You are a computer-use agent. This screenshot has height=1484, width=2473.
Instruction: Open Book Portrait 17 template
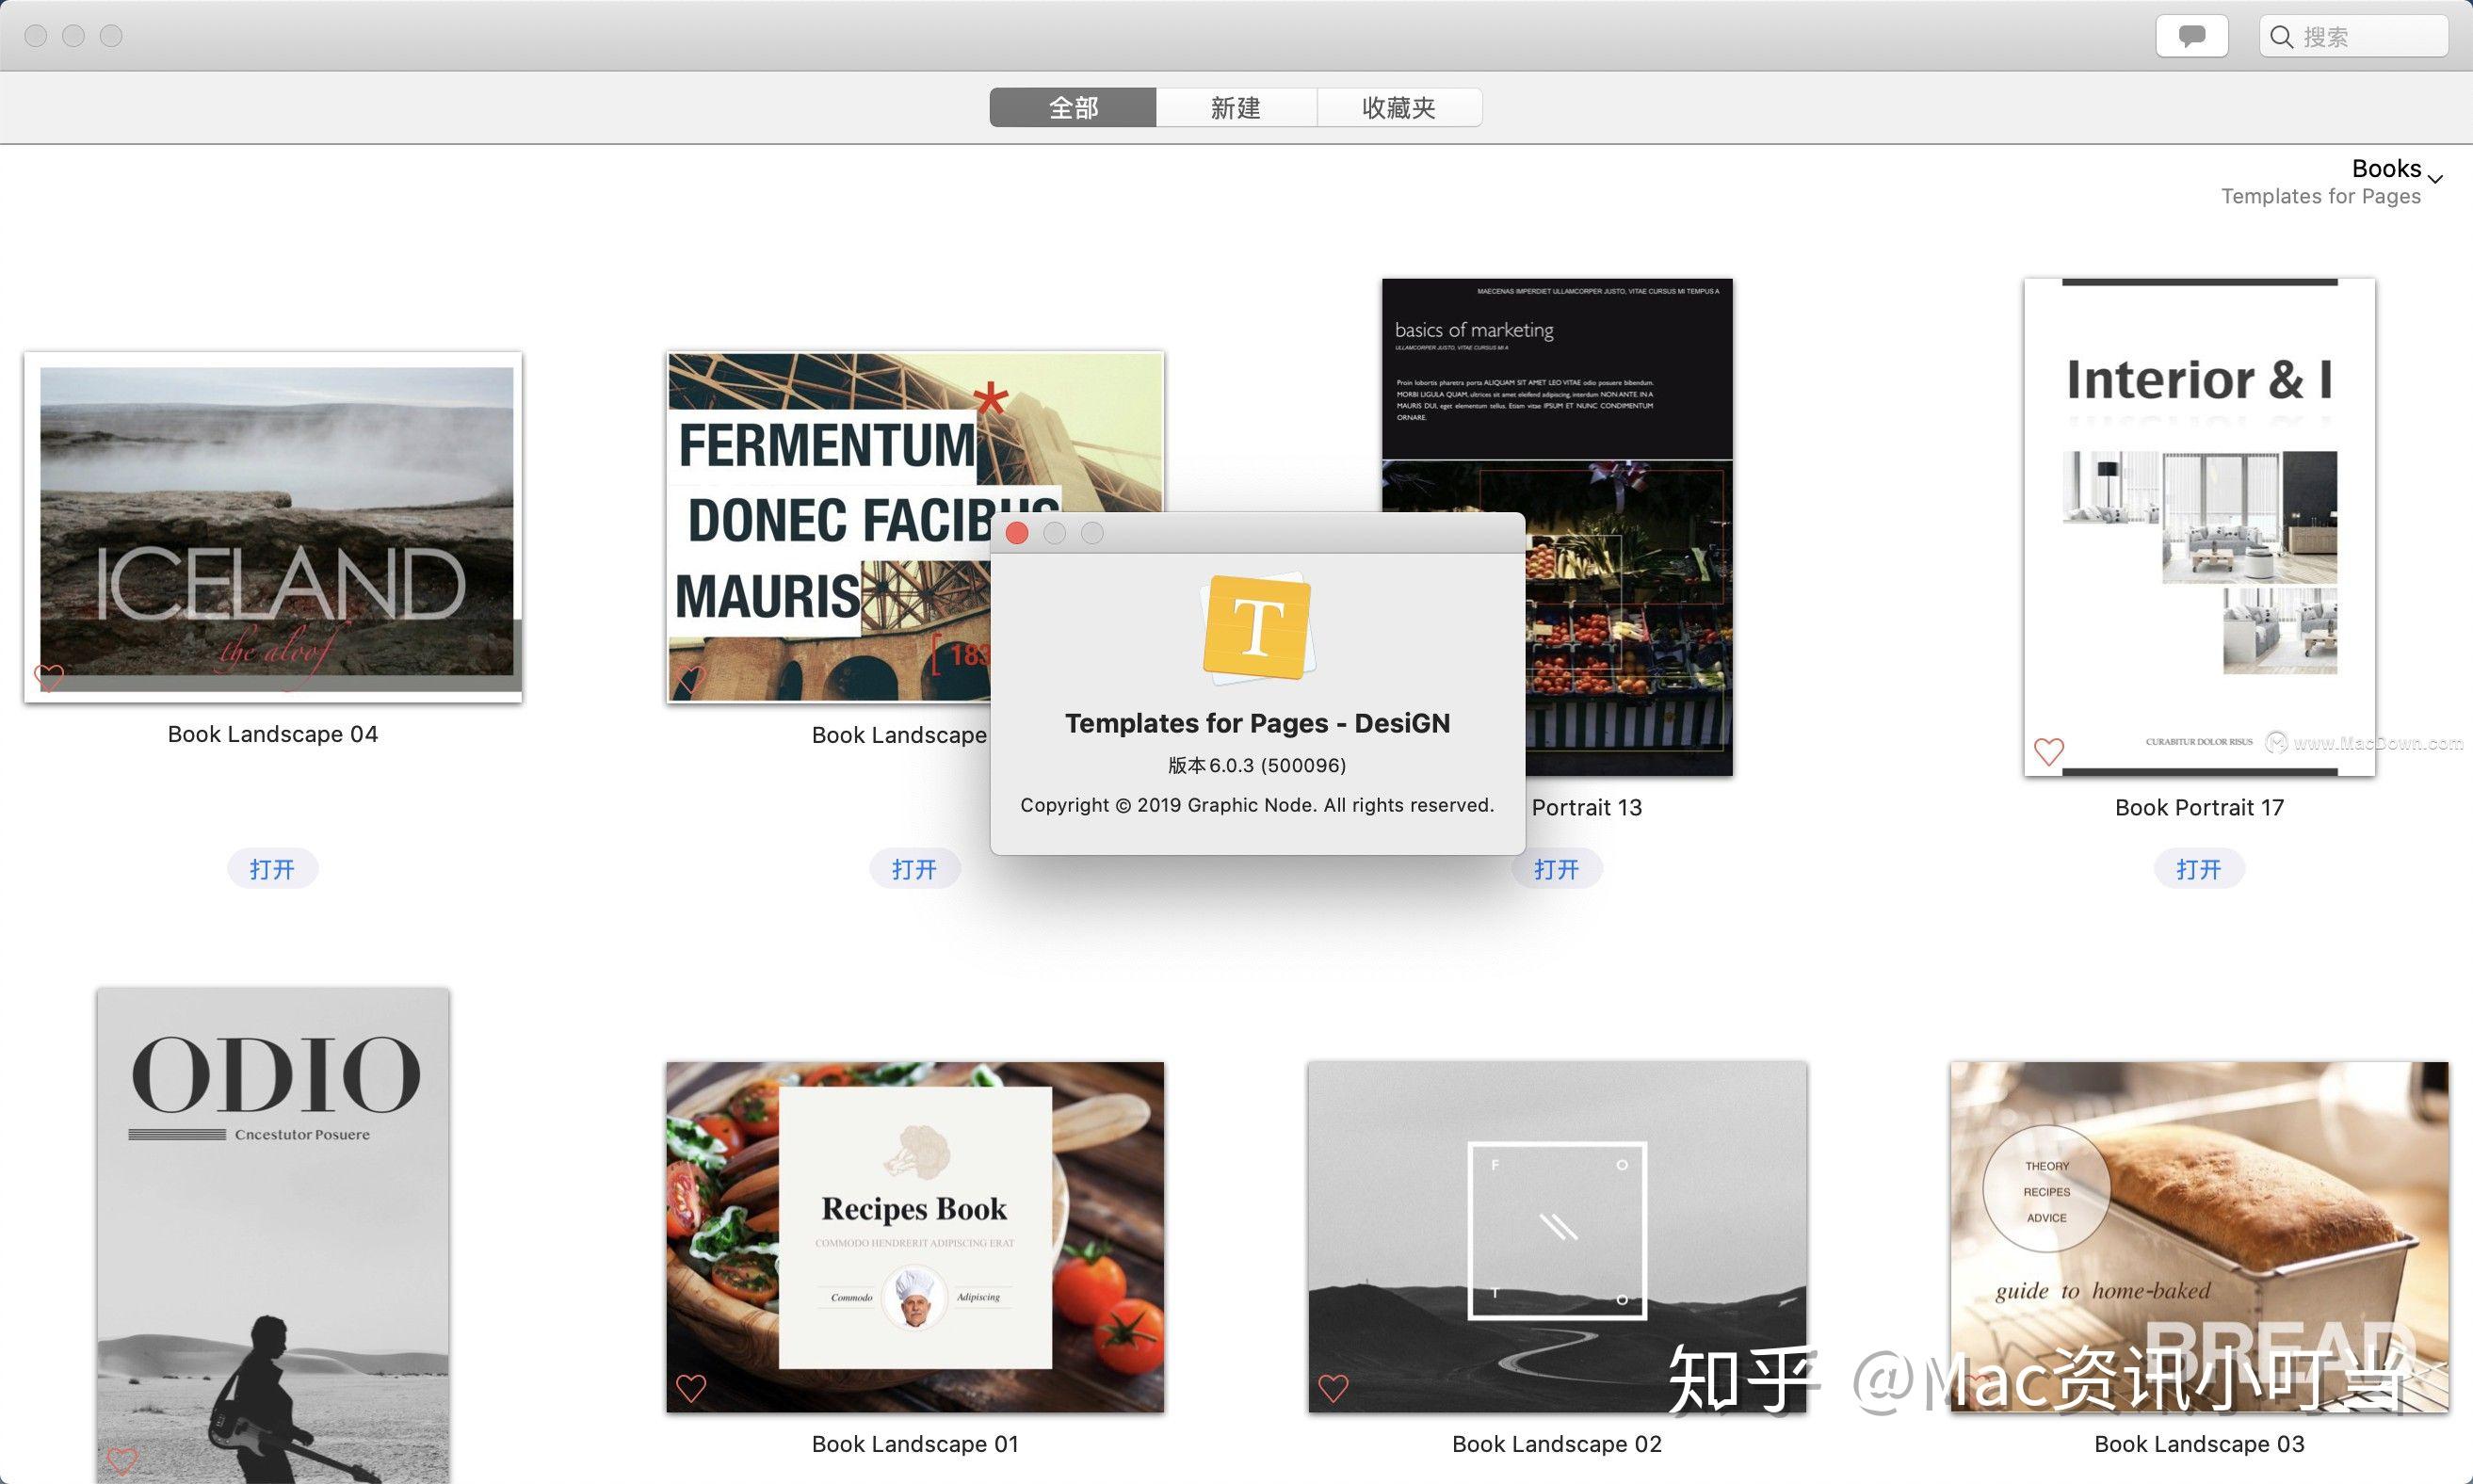point(2199,867)
